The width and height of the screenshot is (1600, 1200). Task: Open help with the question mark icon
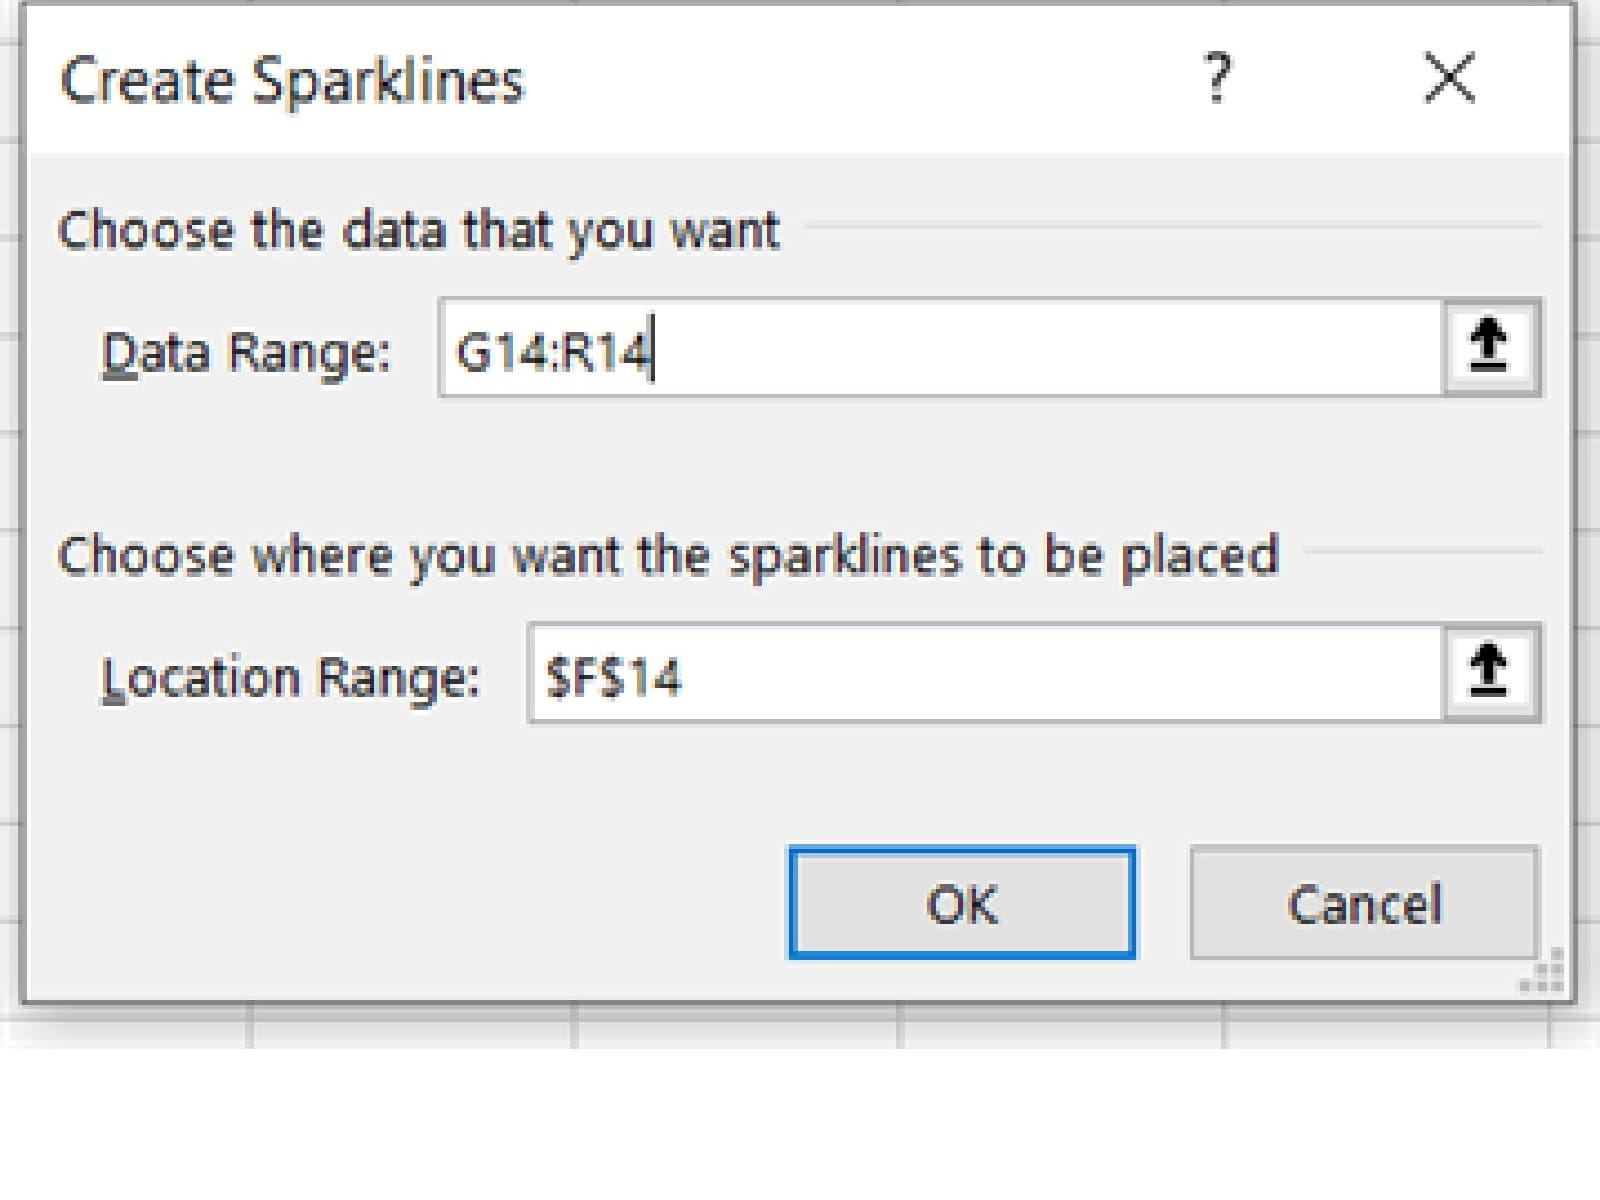click(1216, 79)
